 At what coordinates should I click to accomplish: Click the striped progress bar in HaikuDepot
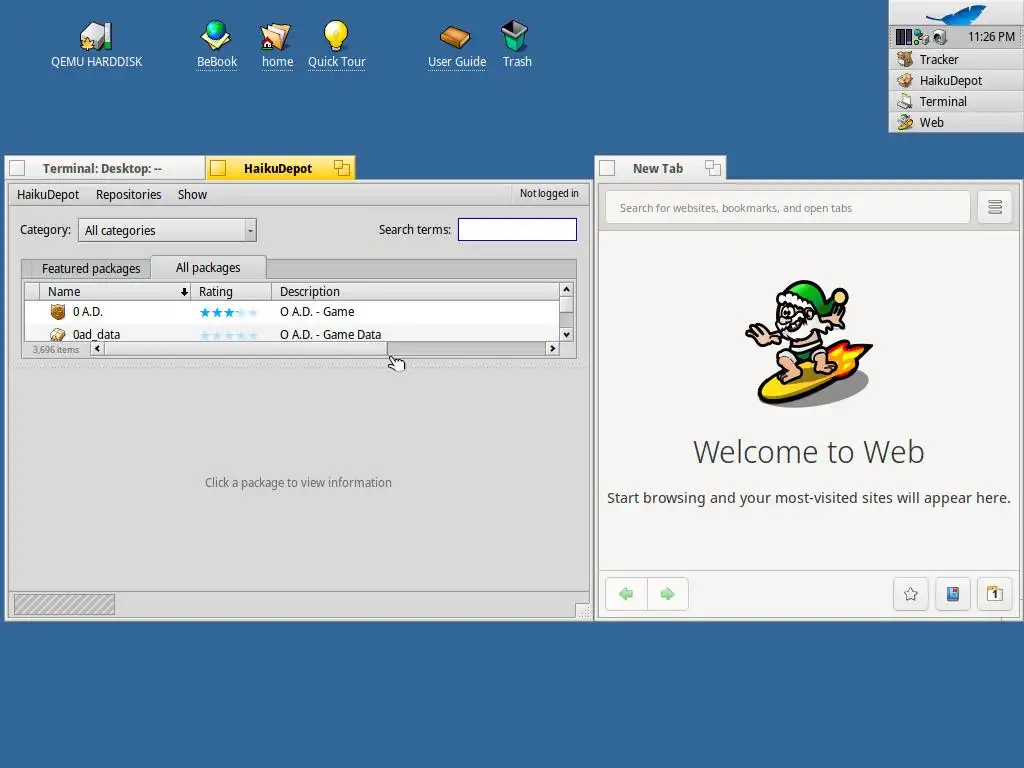(64, 604)
